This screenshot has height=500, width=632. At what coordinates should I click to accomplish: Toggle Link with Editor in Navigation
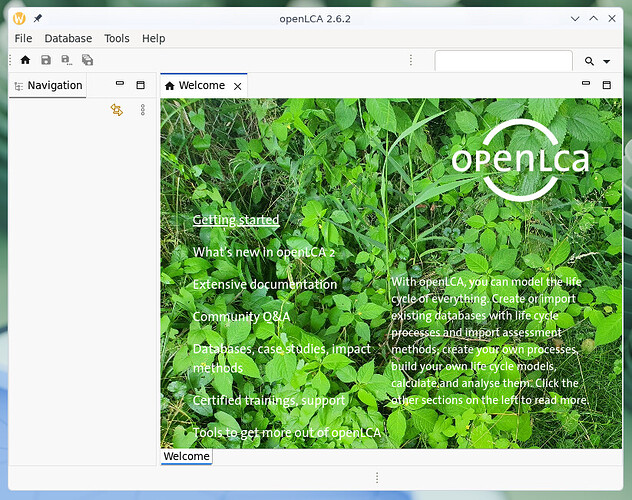click(x=117, y=110)
